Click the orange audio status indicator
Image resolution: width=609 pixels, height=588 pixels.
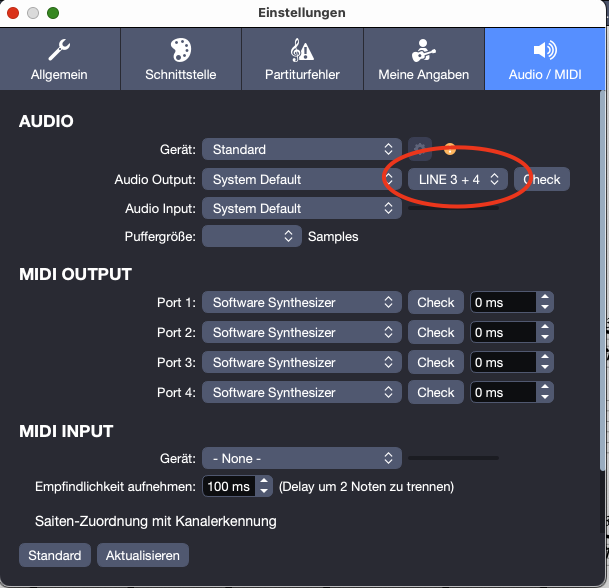point(450,149)
